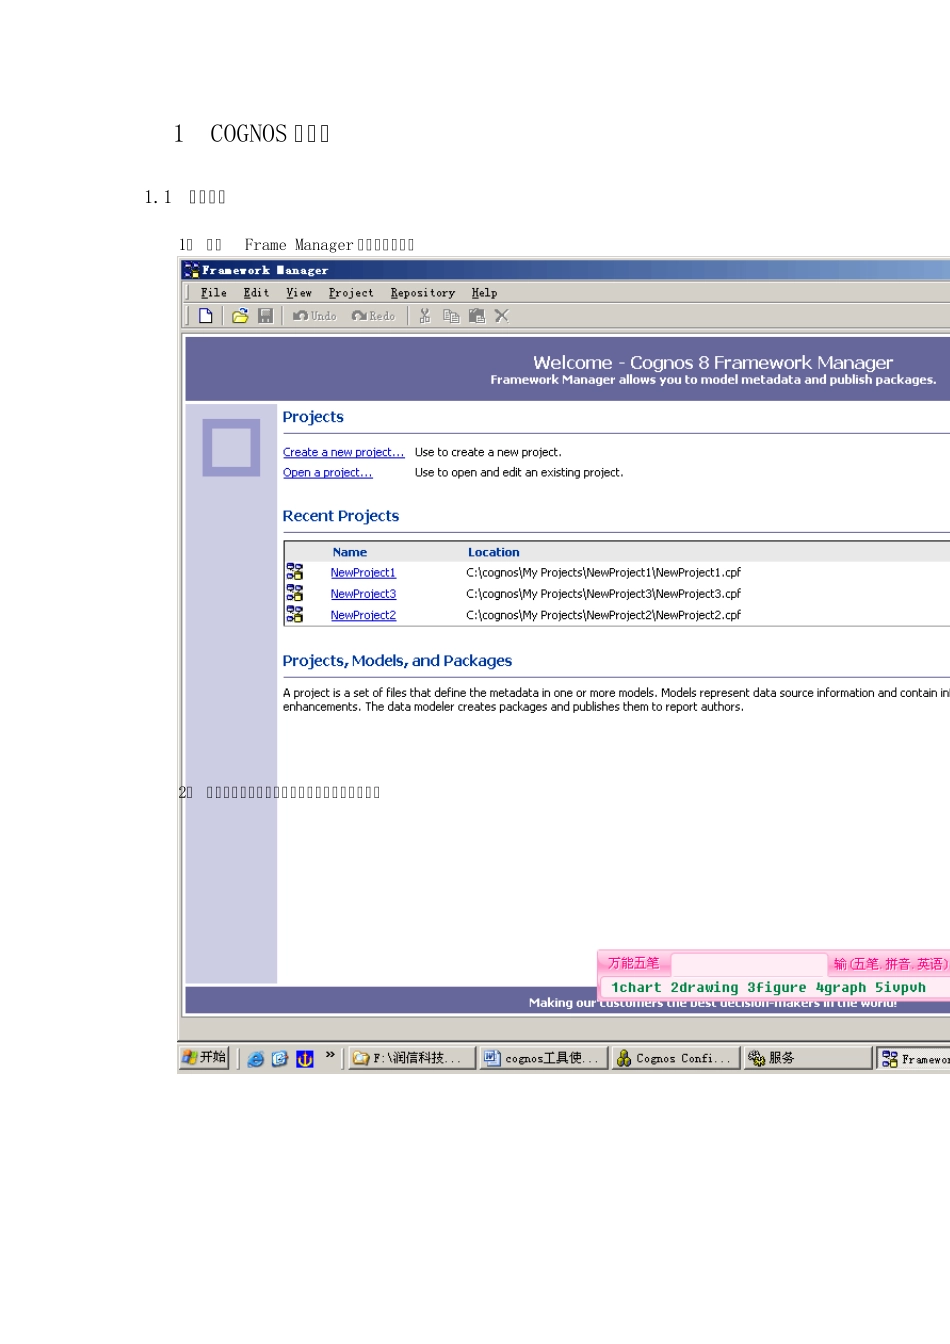Click the Open project folder icon
Screen dimensions: 950x1344
pyautogui.click(x=240, y=316)
